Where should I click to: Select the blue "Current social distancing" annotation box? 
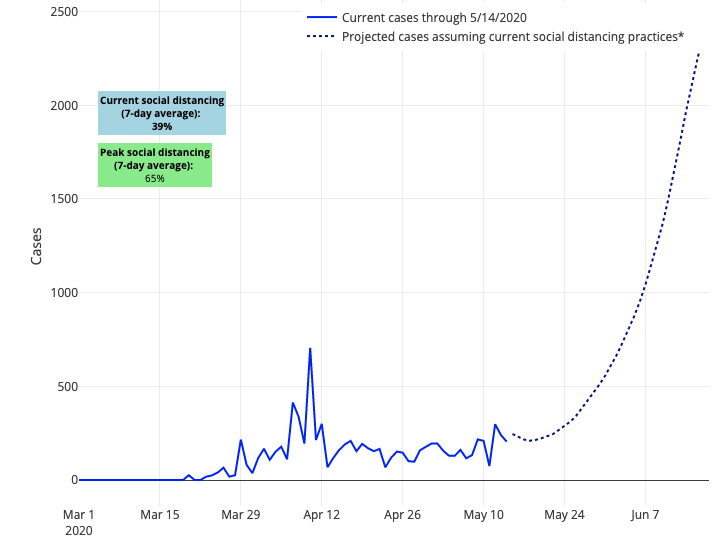pyautogui.click(x=162, y=113)
